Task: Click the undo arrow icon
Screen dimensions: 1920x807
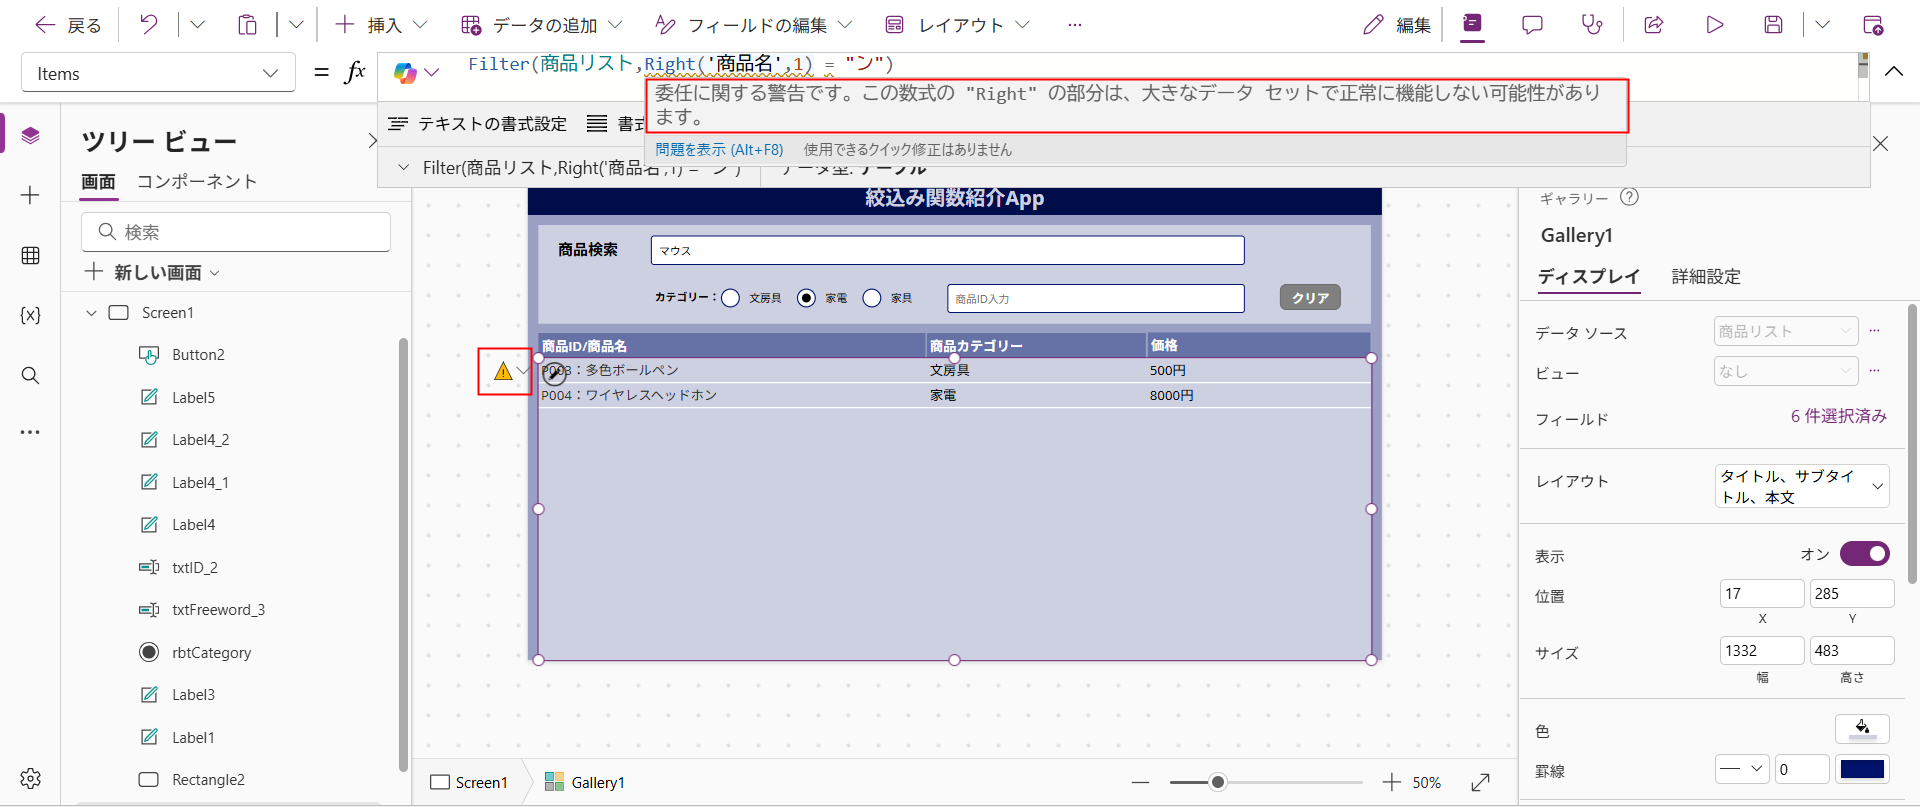Action: [148, 25]
